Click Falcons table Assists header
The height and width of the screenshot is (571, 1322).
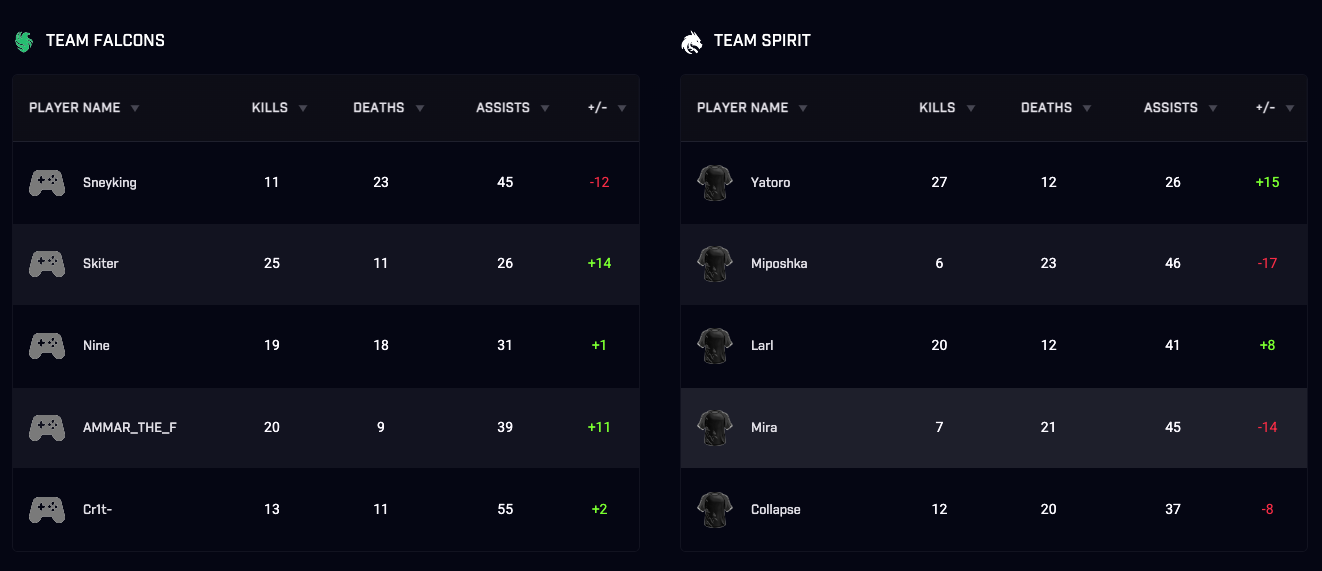[x=503, y=108]
